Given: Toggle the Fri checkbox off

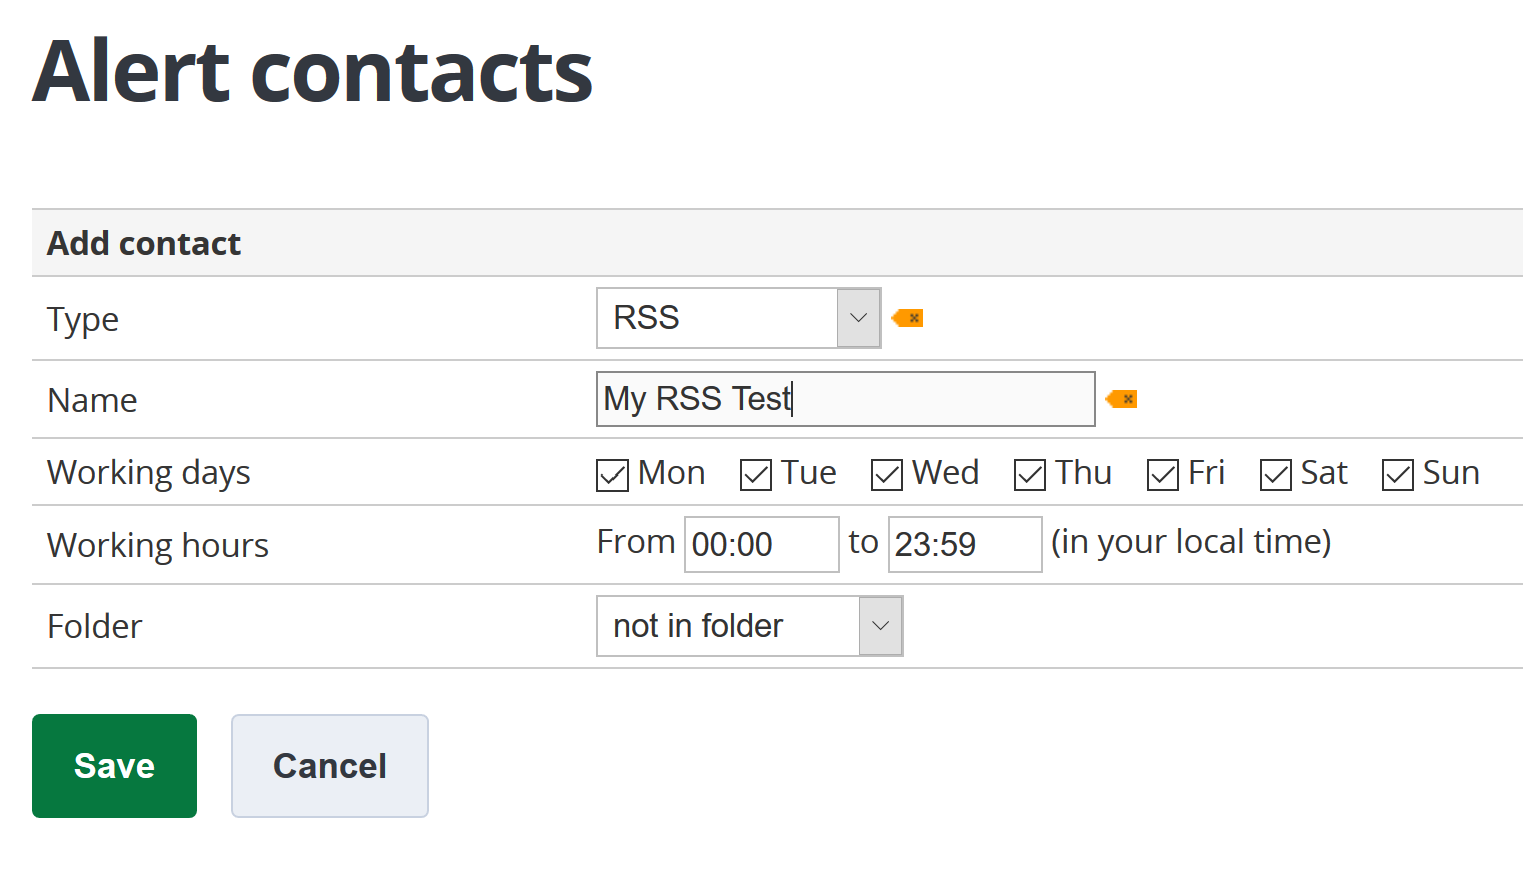Looking at the screenshot, I should (1163, 475).
